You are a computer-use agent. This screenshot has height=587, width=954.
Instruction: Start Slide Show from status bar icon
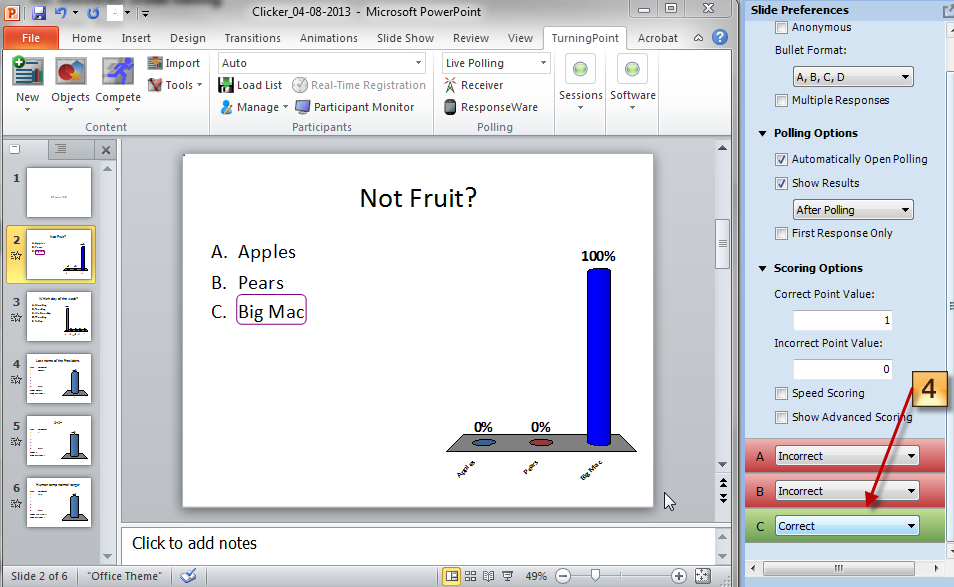point(507,575)
